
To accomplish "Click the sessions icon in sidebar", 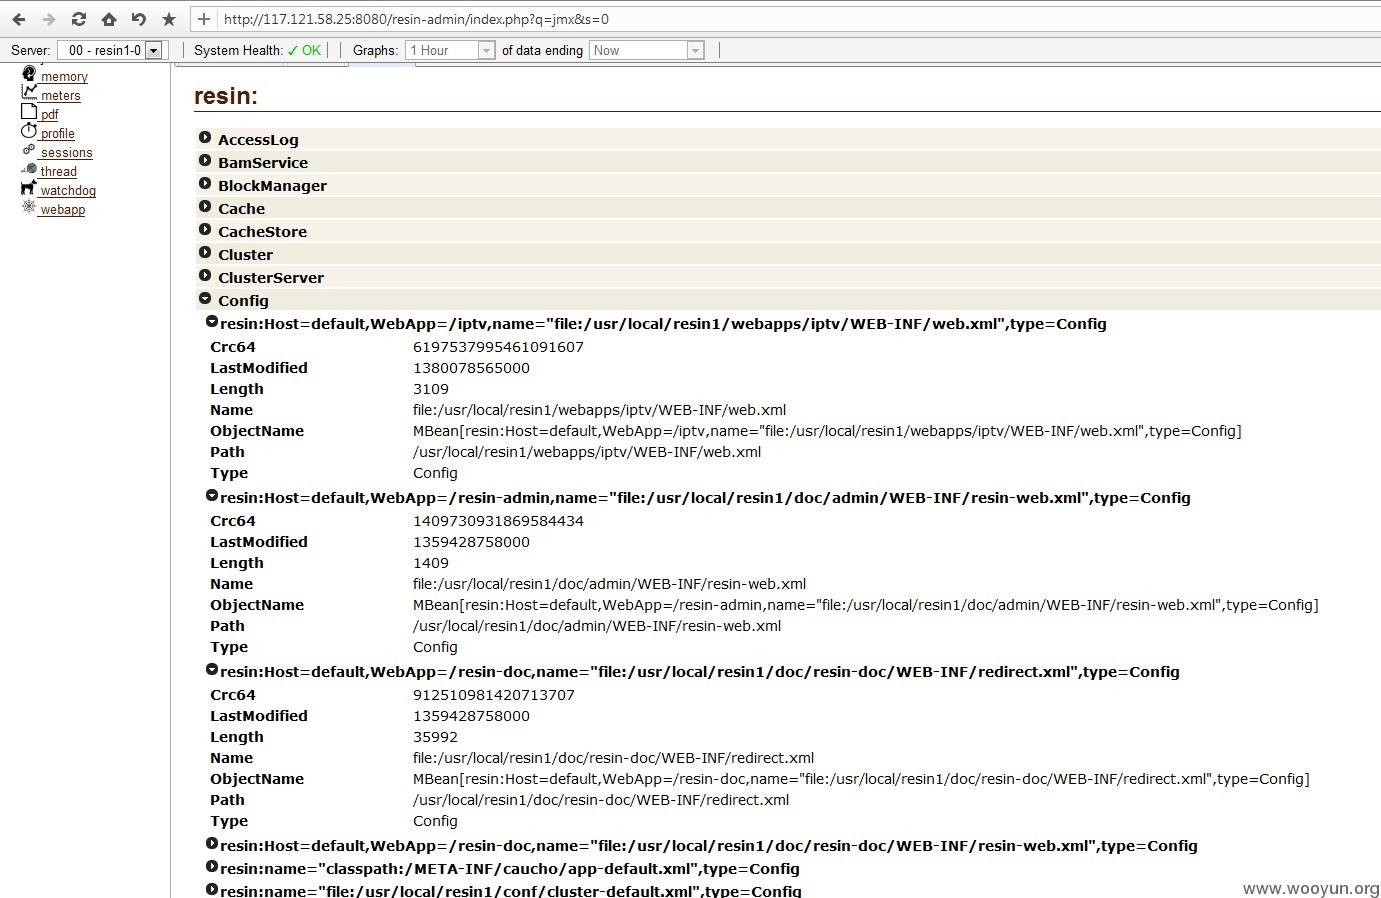I will 29,150.
